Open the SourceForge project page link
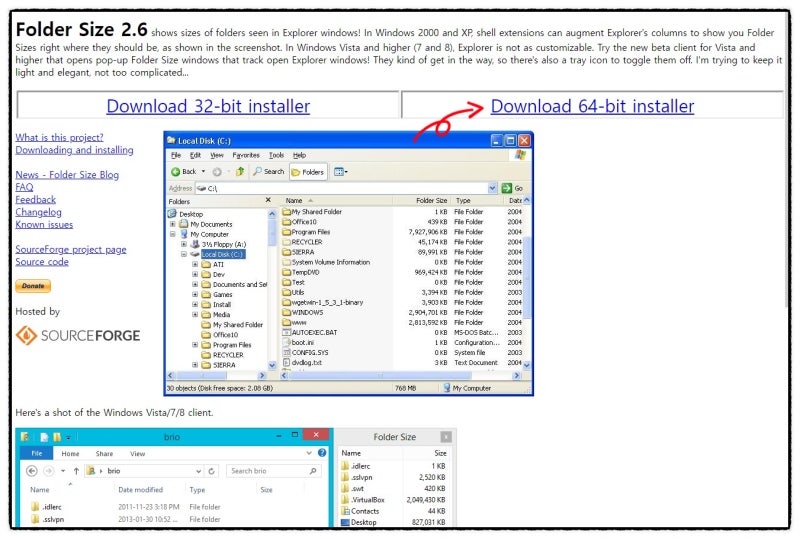Viewport: 800px width, 539px height. 71,249
